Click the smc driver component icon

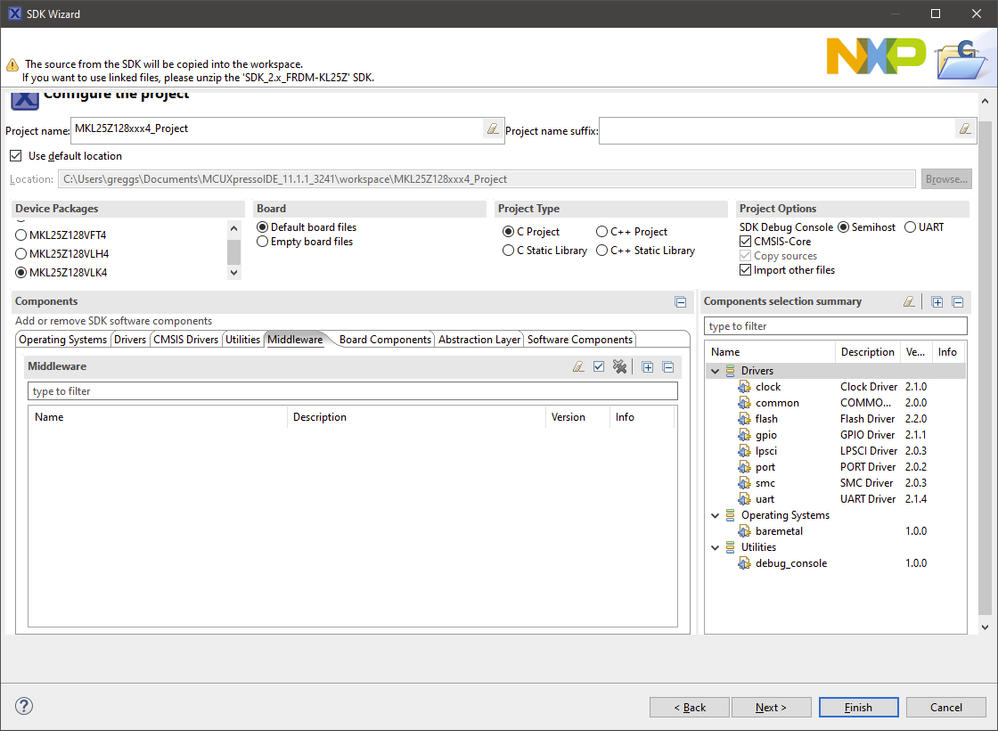click(744, 483)
